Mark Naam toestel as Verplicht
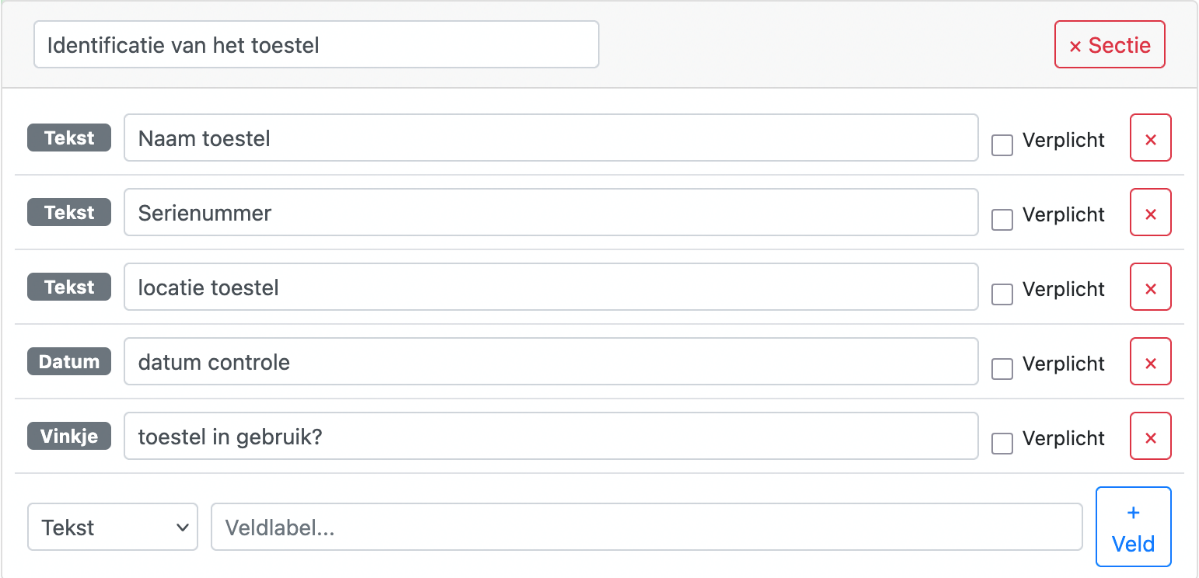 (1002, 144)
